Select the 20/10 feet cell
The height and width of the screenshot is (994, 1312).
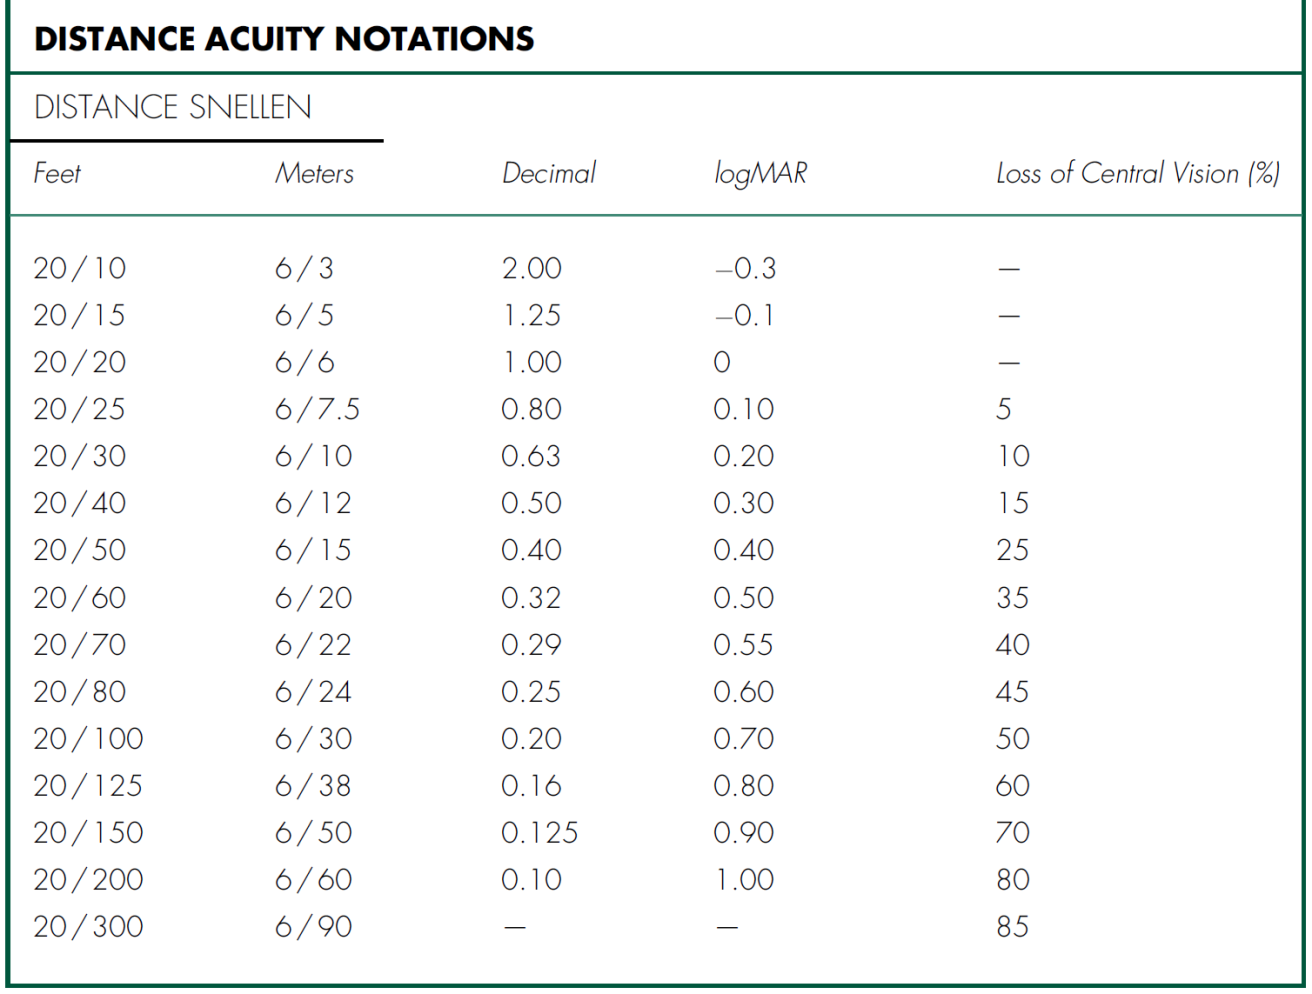pyautogui.click(x=80, y=268)
